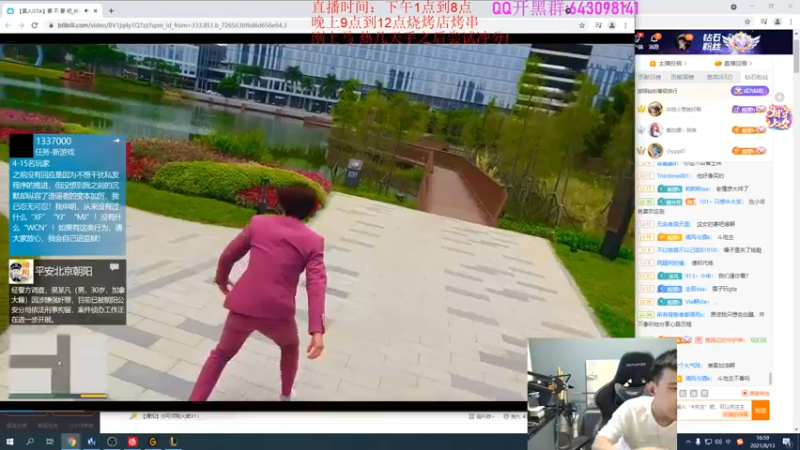
Task: Click the minimap in the video
Action: point(57,364)
